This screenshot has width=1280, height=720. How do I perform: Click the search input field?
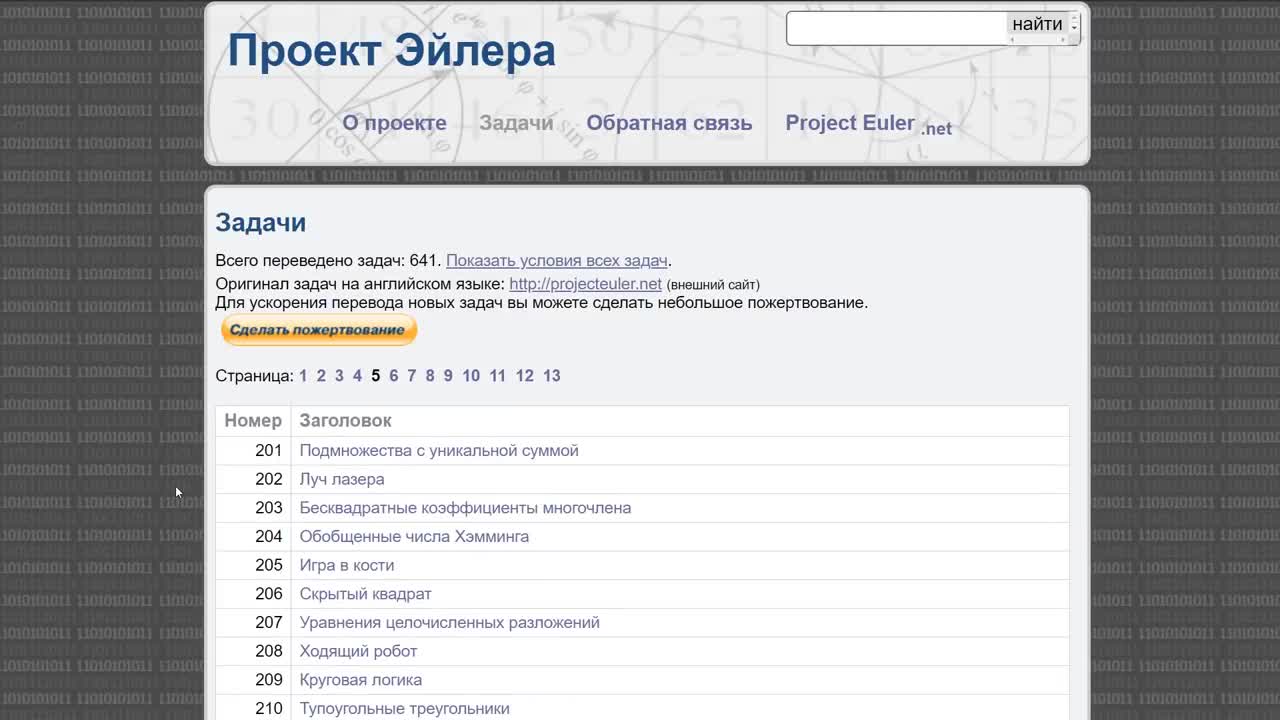point(896,28)
